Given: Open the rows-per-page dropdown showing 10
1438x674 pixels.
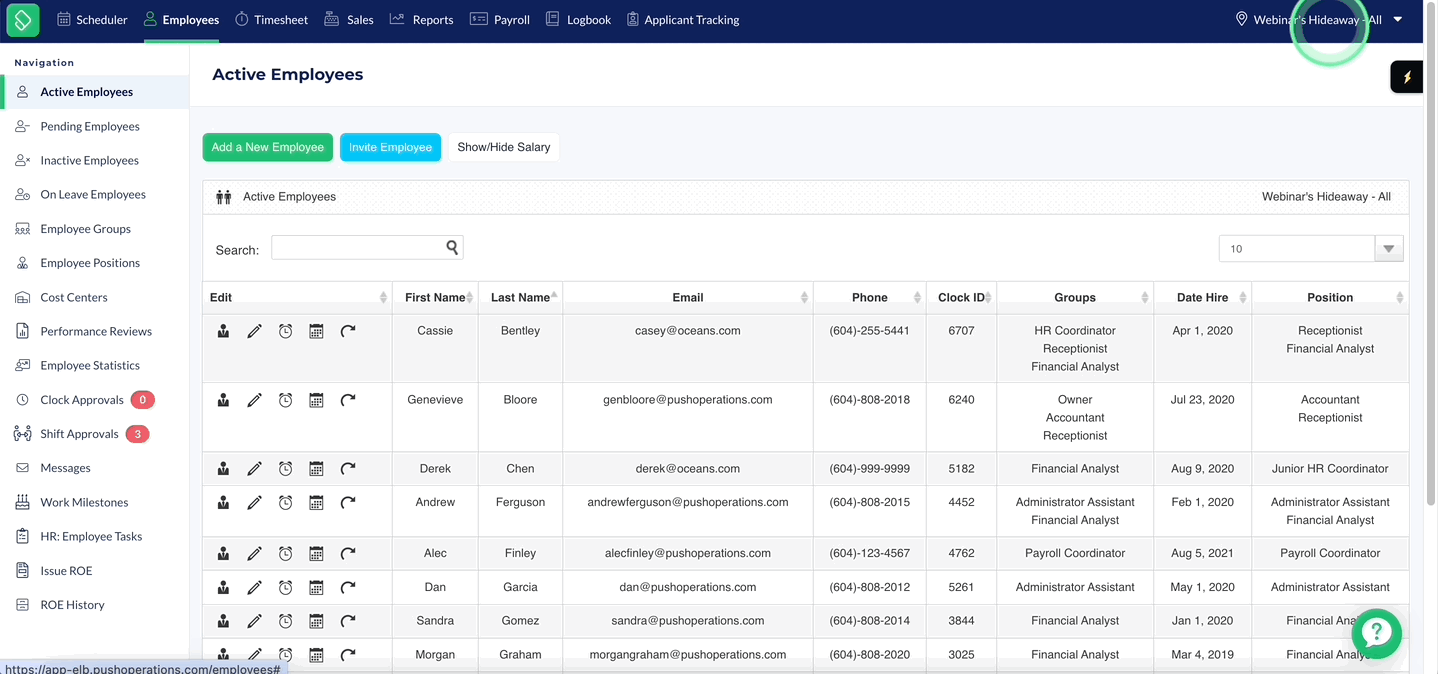Looking at the screenshot, I should (x=1310, y=249).
